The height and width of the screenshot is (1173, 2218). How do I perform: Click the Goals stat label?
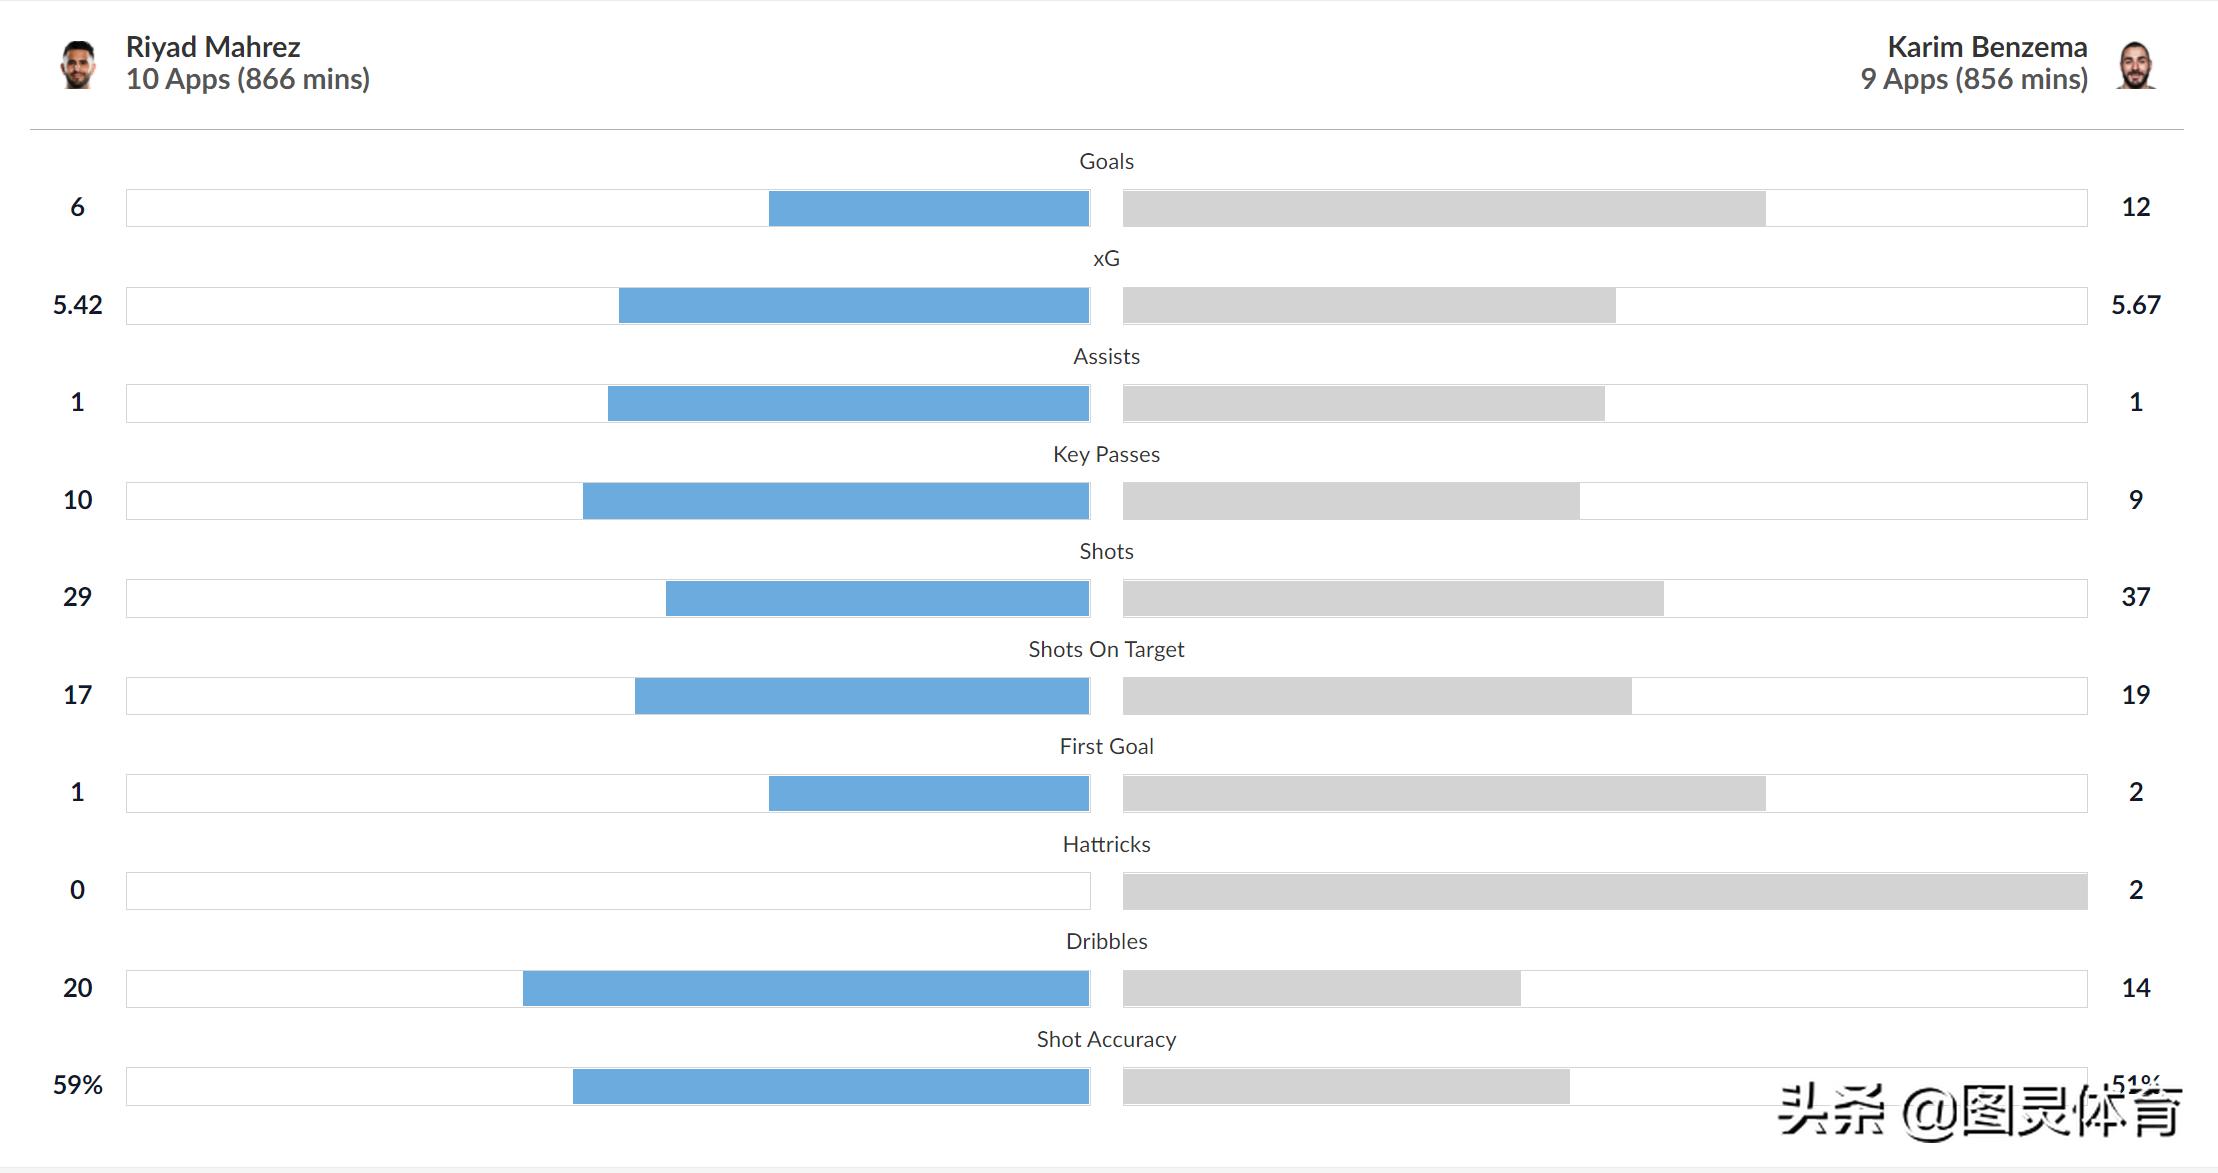(1106, 161)
